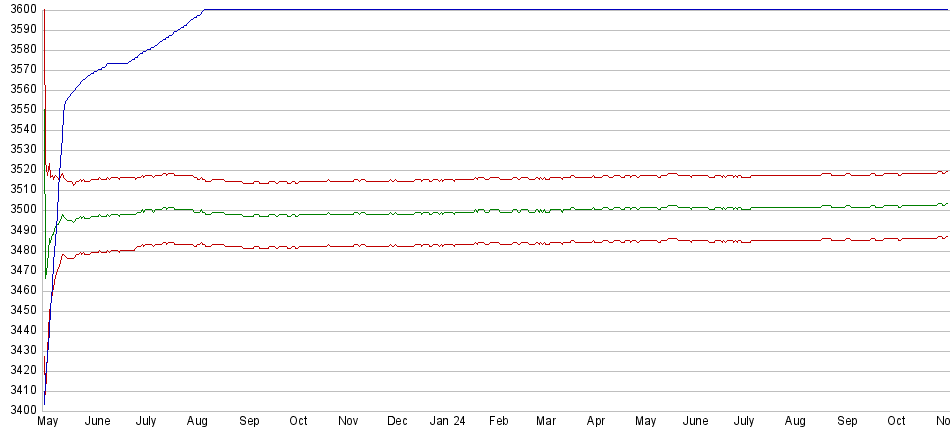Click the blue rising curve between June and July
The height and width of the screenshot is (435, 950).
pos(118,63)
